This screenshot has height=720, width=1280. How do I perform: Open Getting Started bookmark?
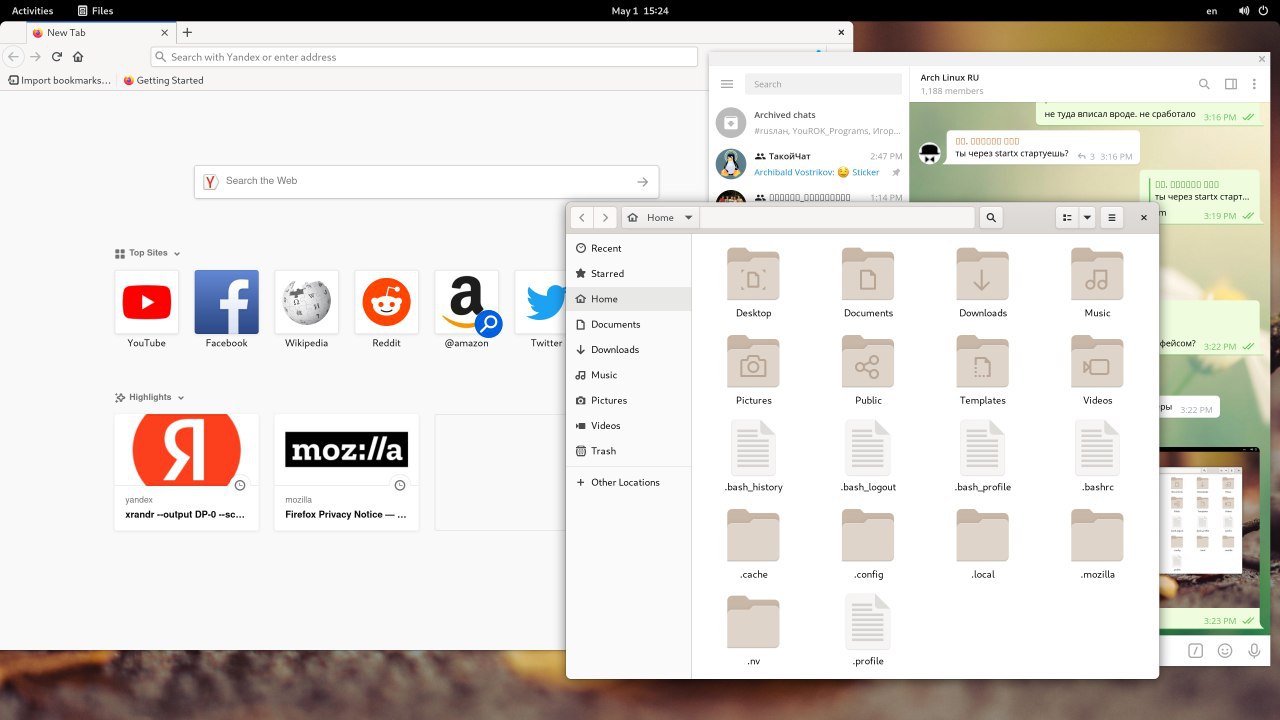pos(163,81)
